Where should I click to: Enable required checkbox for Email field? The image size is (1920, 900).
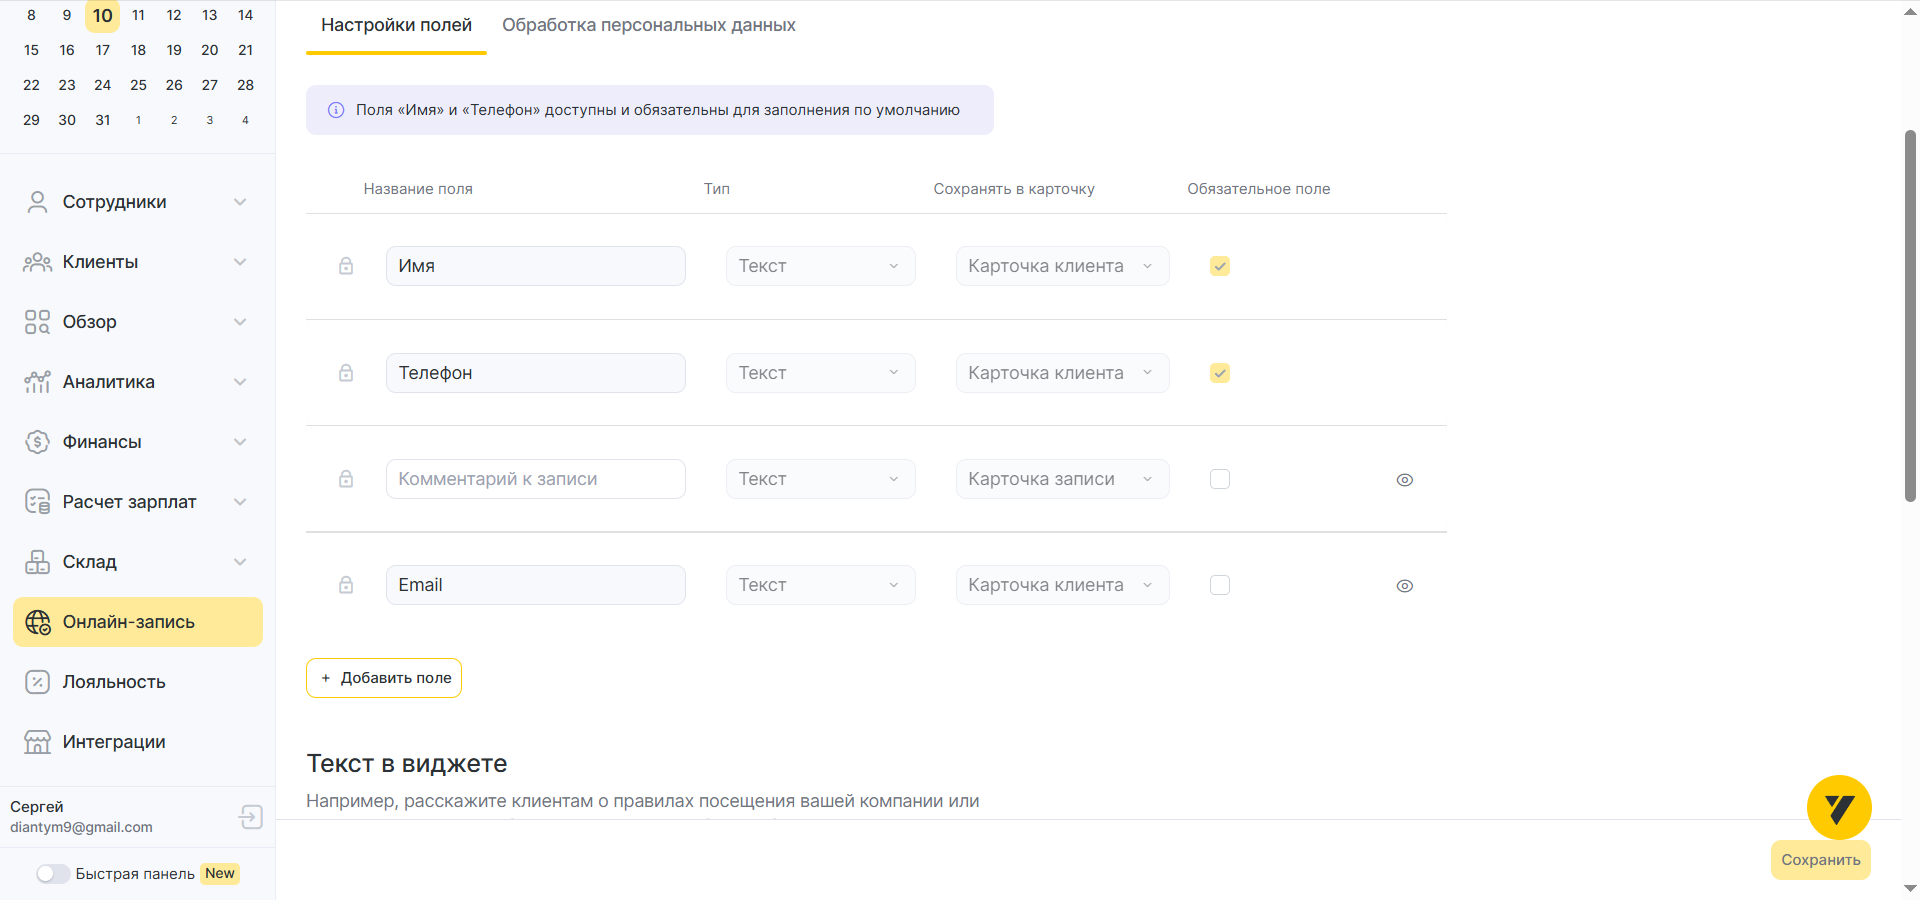[x=1219, y=585]
